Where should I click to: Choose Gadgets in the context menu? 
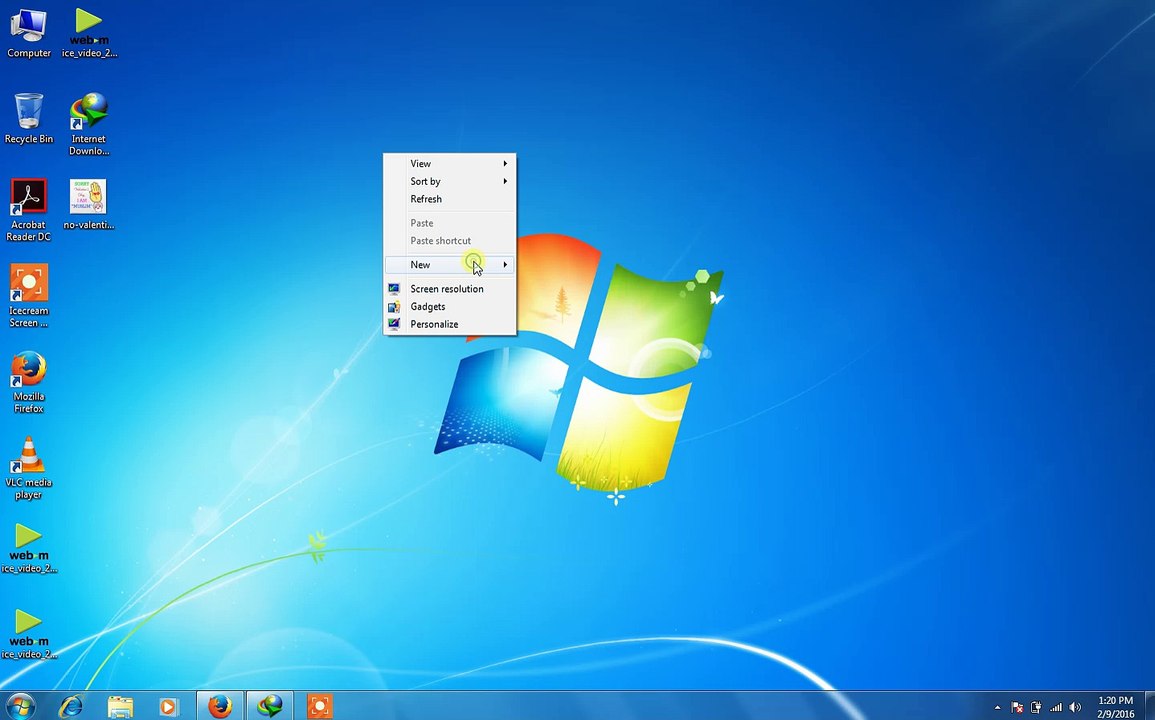click(x=428, y=307)
